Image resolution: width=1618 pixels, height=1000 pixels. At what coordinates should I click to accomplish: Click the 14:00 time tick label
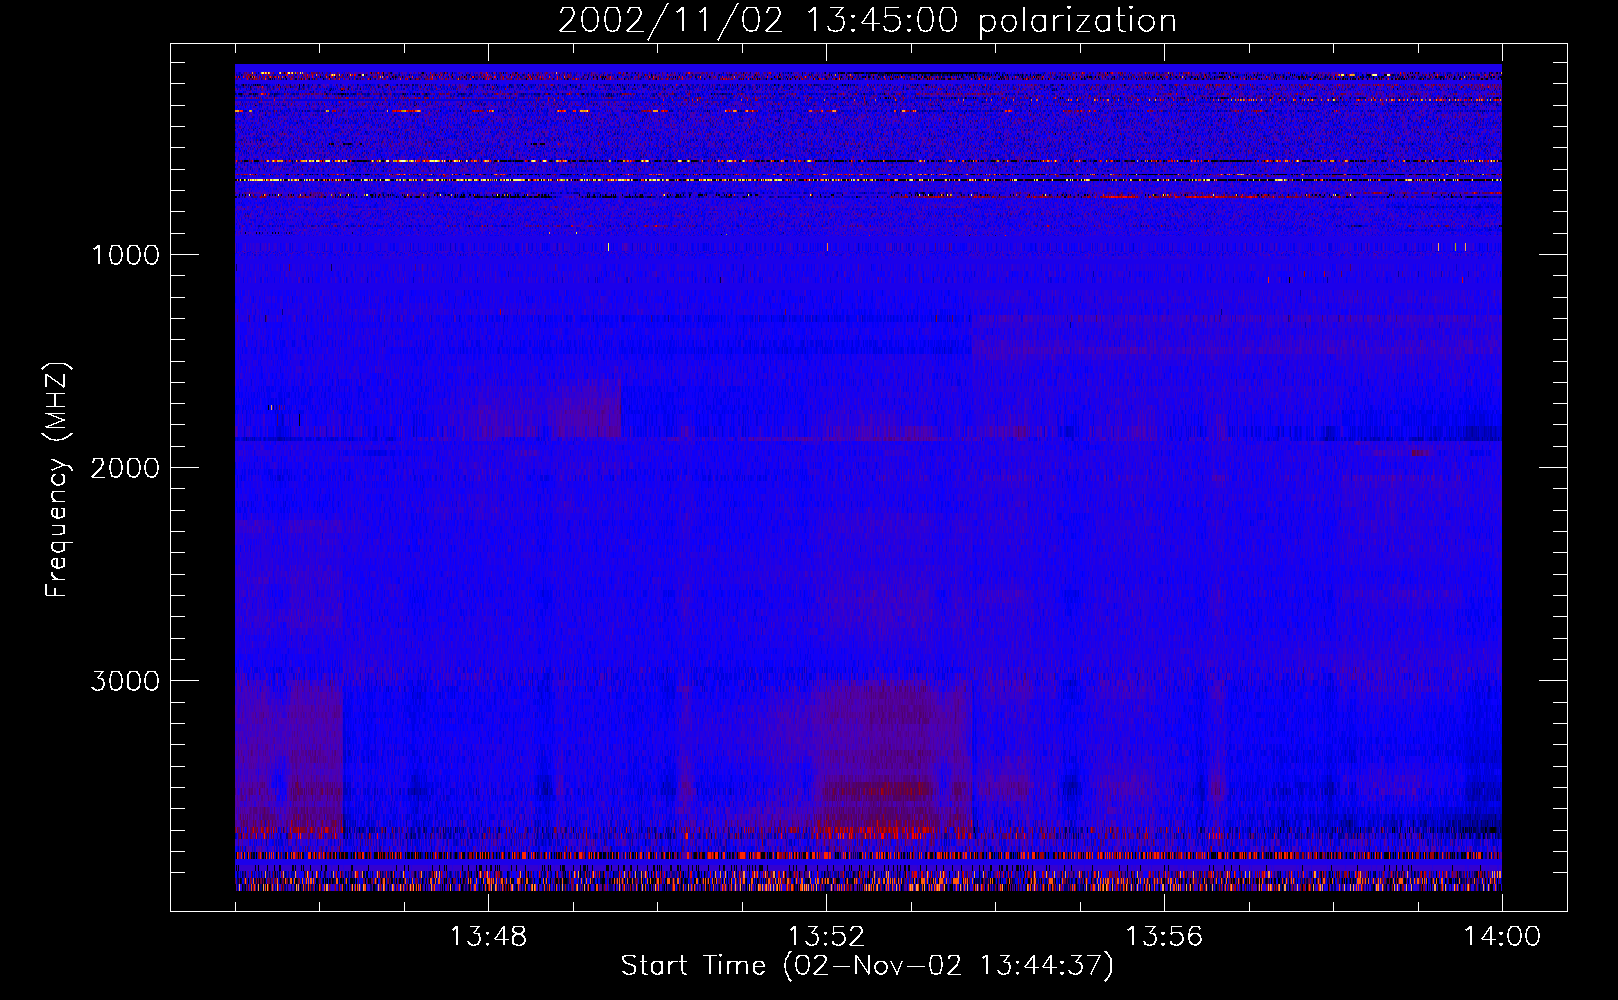1502,937
